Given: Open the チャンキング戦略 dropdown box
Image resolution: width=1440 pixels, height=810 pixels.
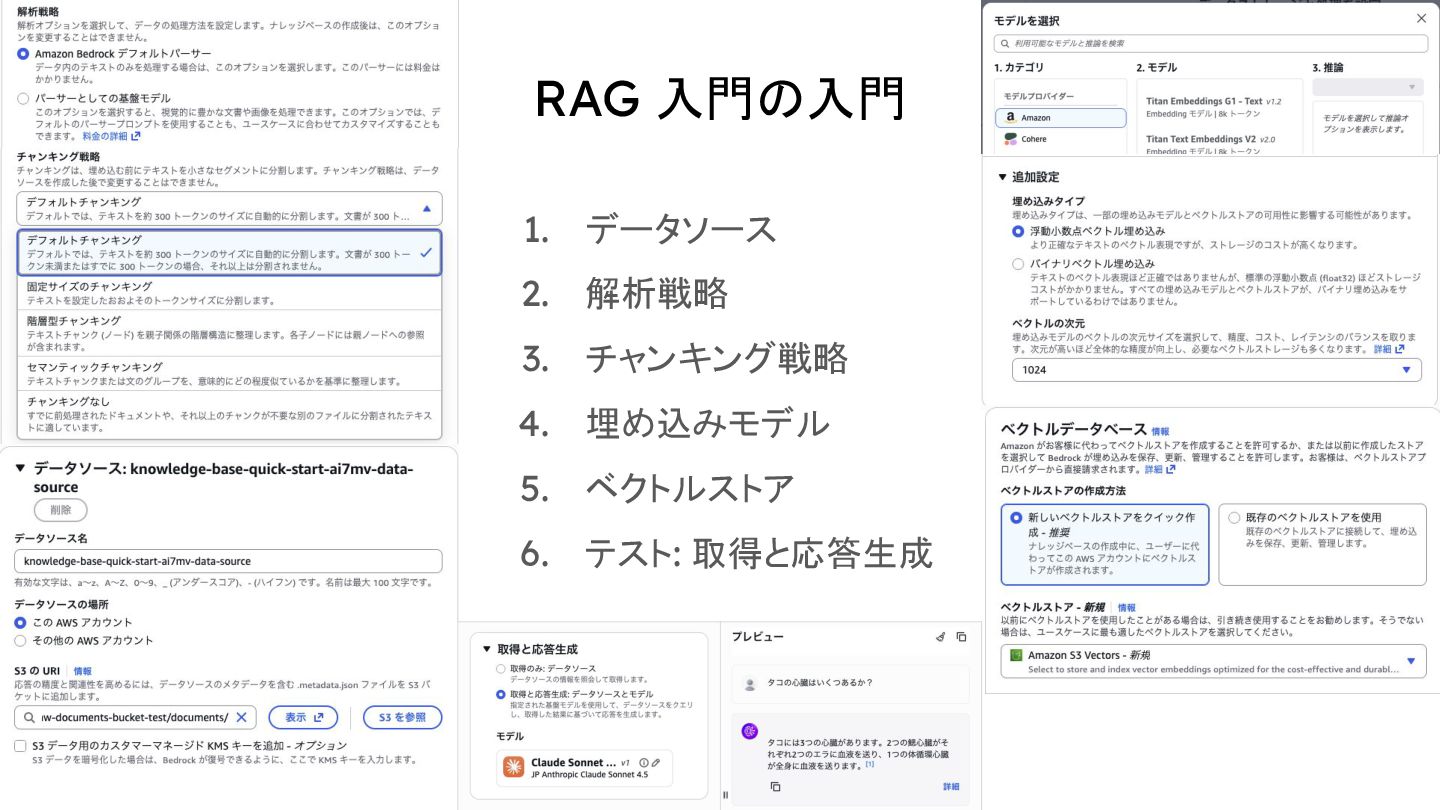Looking at the screenshot, I should [229, 208].
